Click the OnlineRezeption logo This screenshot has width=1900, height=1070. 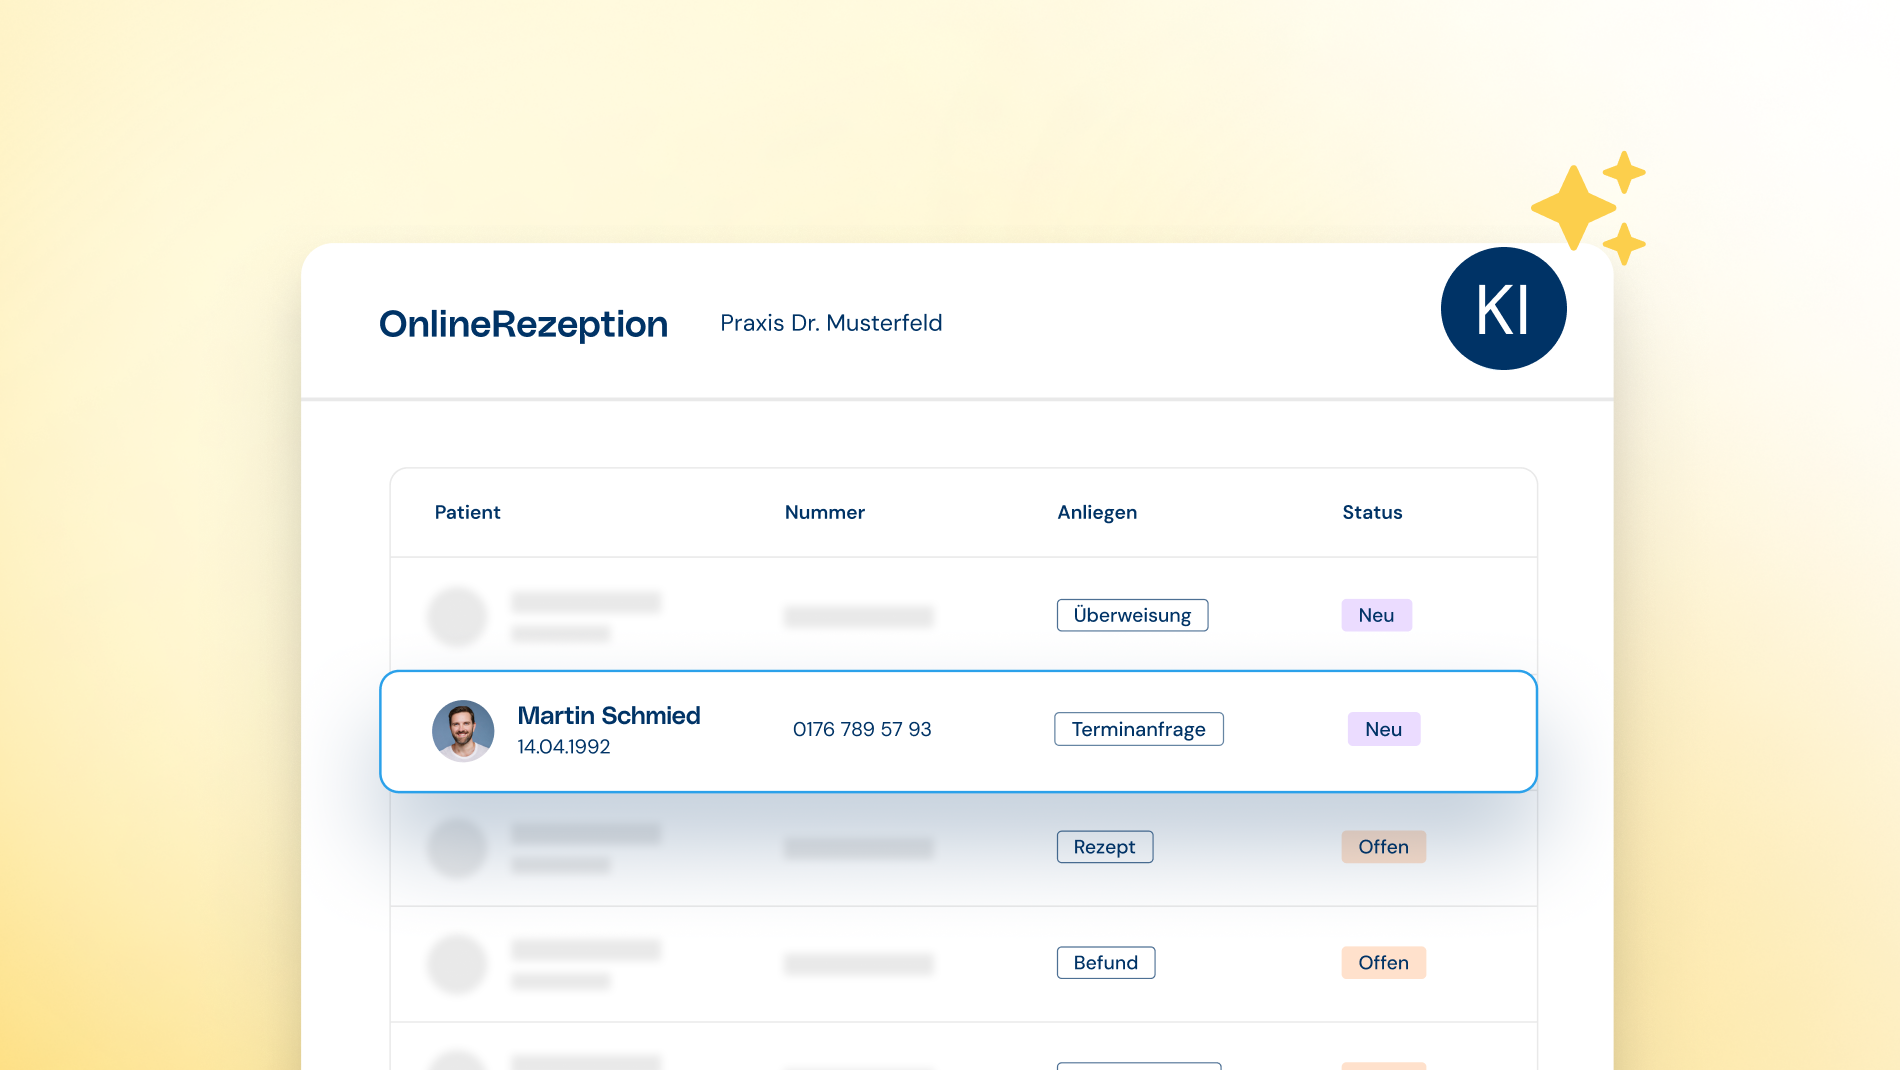[x=523, y=324]
